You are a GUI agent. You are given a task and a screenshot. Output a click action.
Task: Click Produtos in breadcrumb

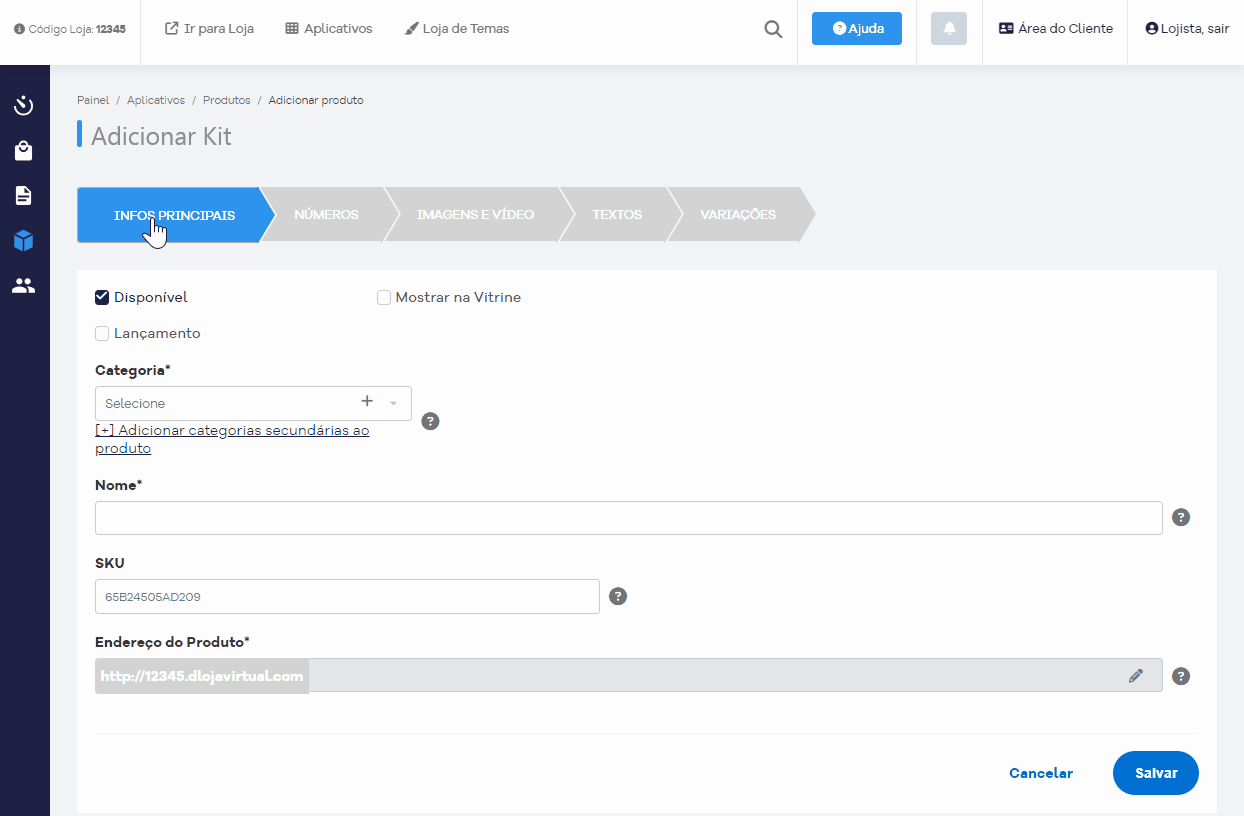pyautogui.click(x=227, y=100)
